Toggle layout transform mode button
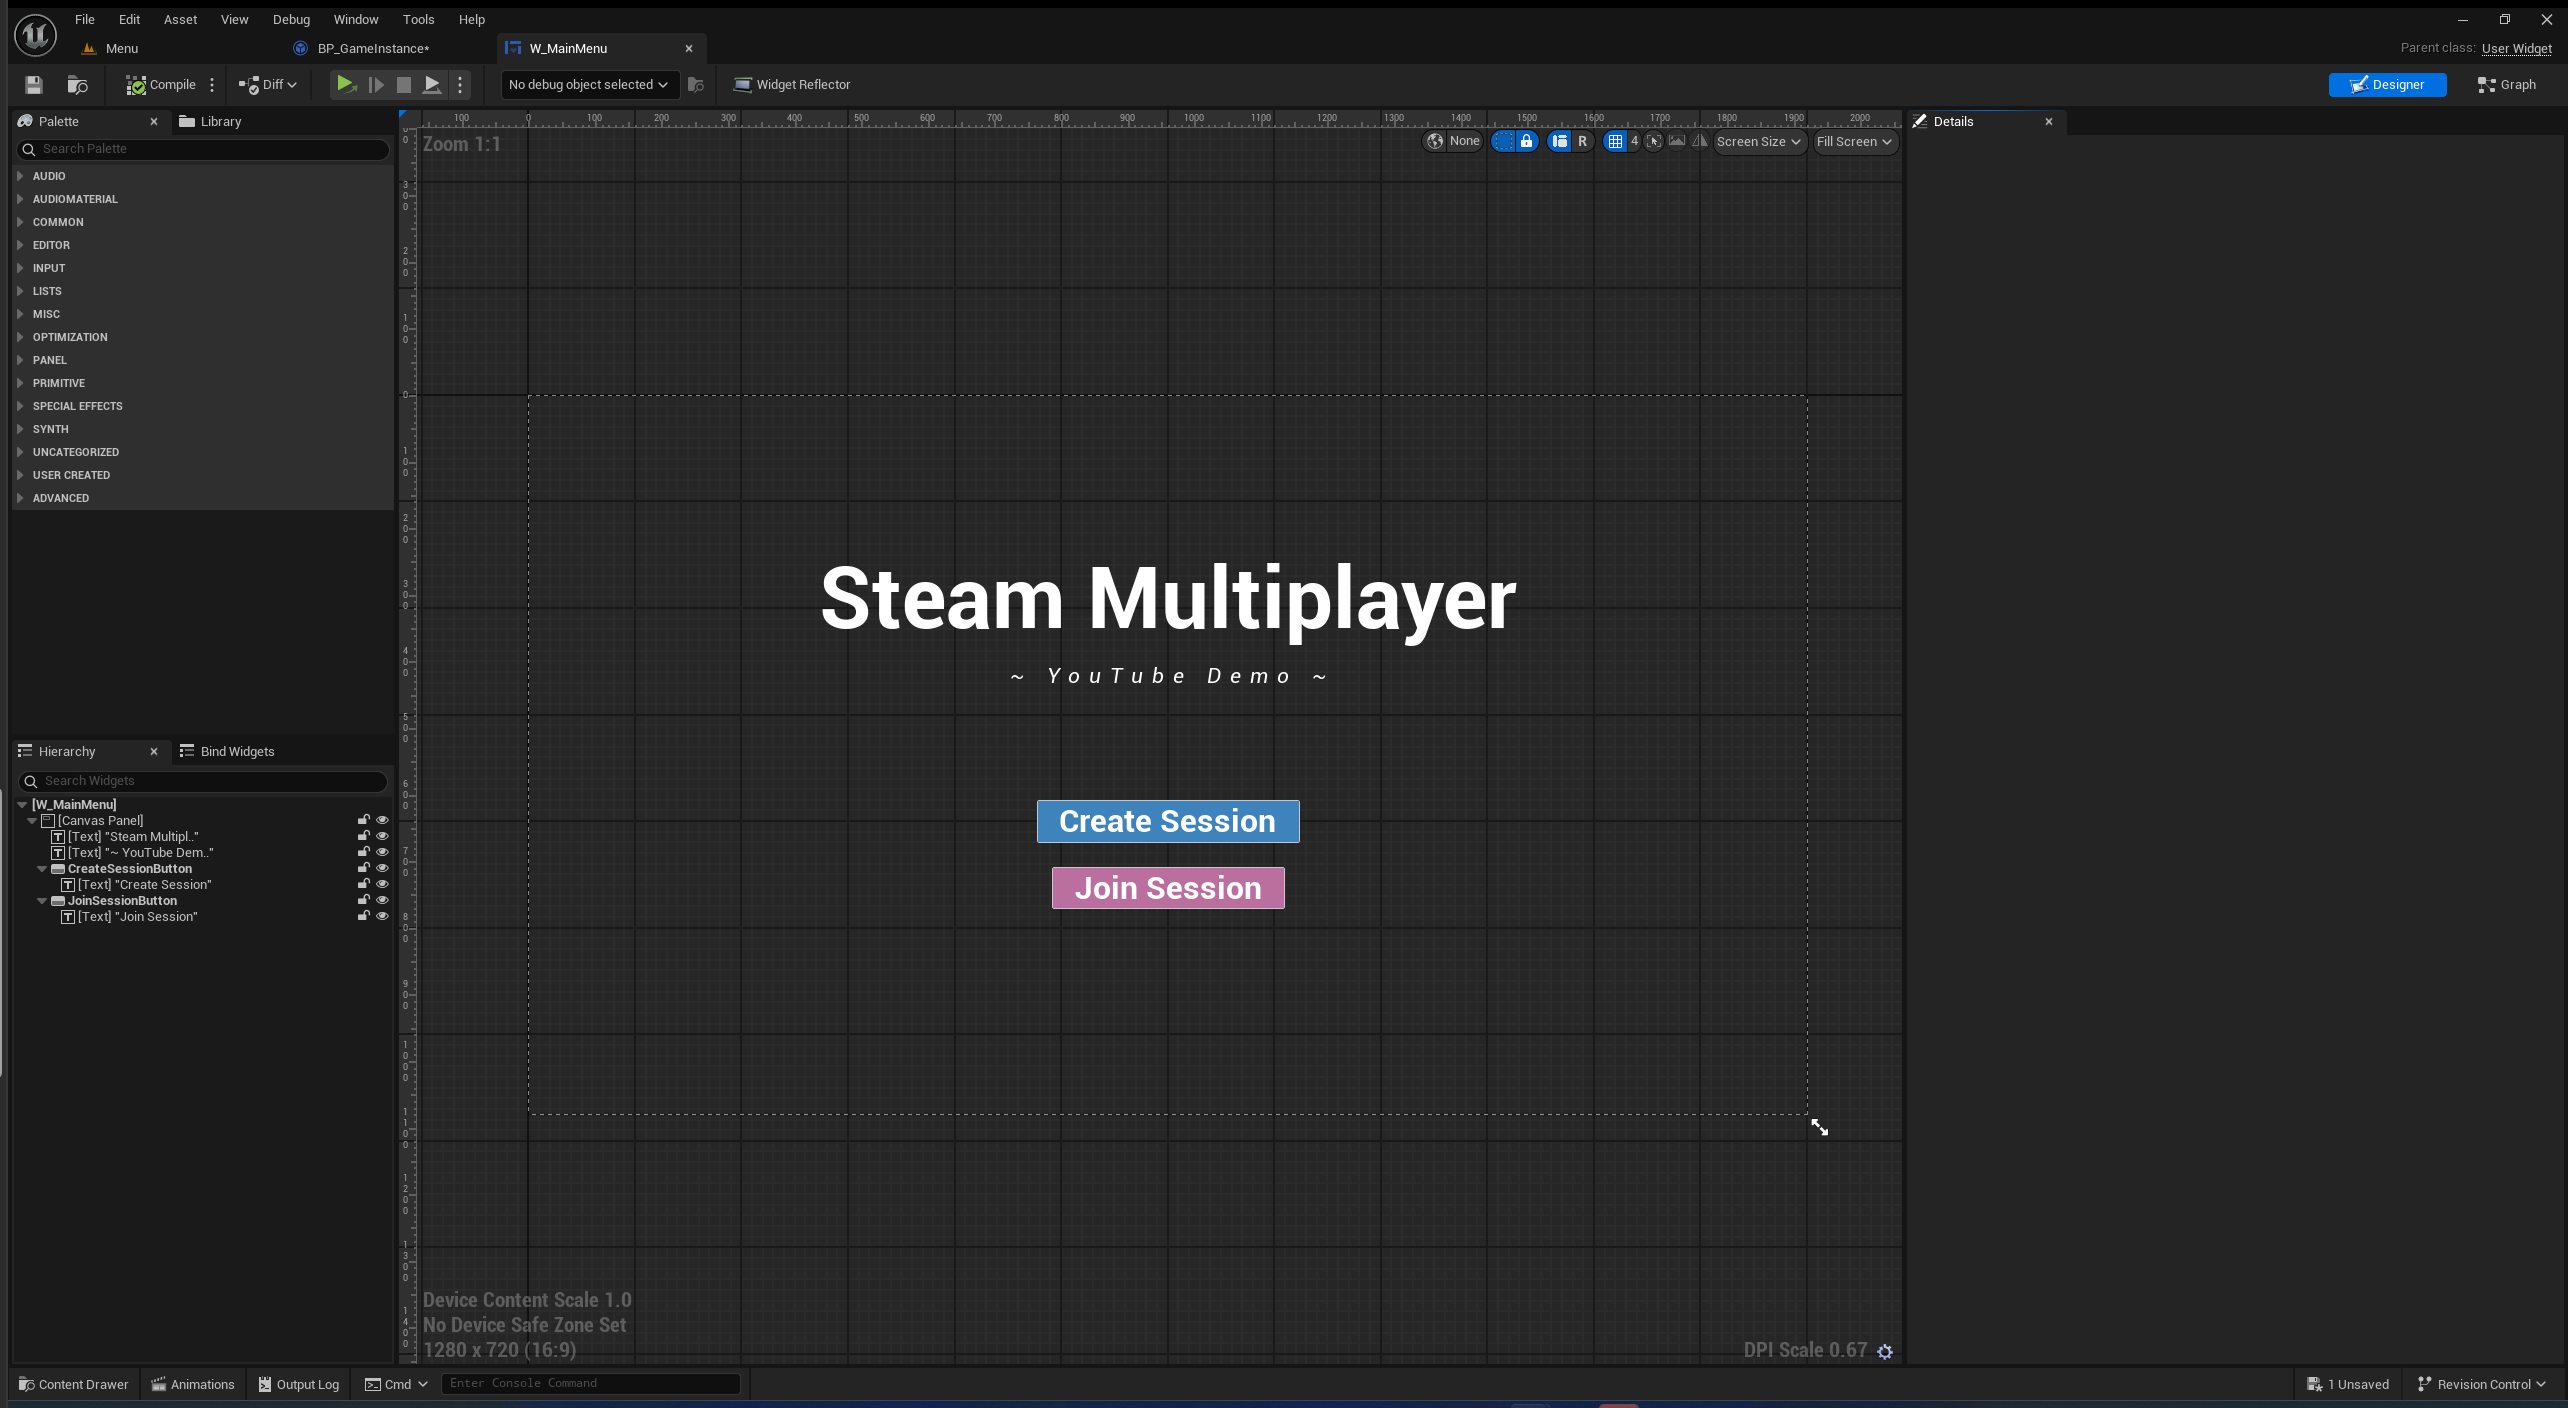This screenshot has height=1408, width=2568. [x=1560, y=141]
